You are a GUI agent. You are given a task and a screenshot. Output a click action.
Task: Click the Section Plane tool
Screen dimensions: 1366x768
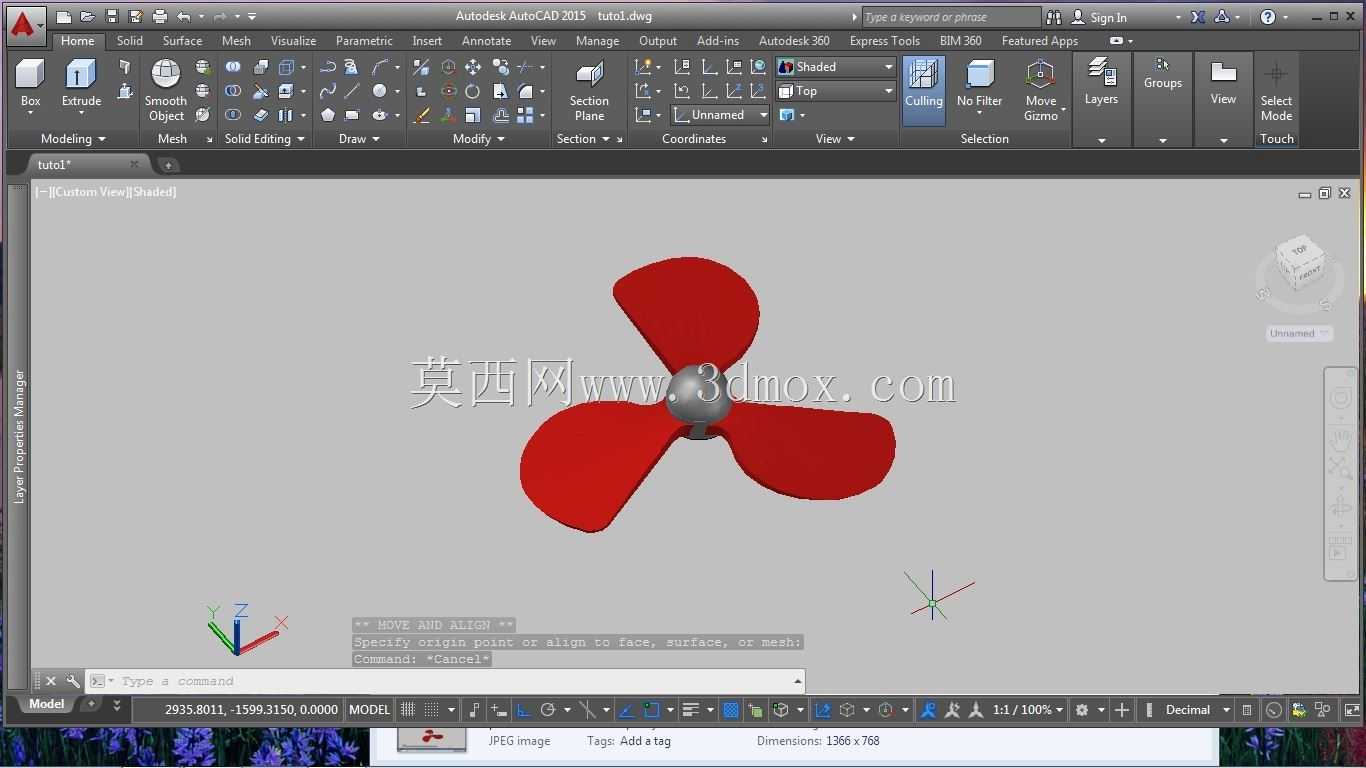tap(589, 90)
